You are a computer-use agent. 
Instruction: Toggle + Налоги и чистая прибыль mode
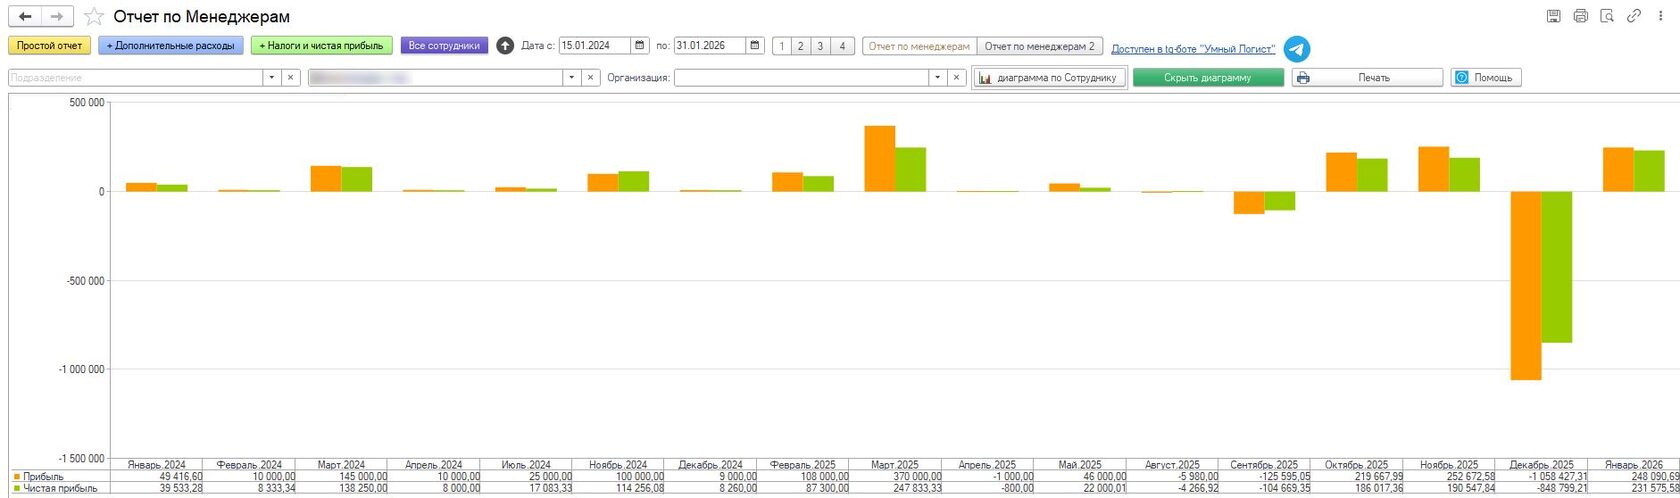(321, 46)
